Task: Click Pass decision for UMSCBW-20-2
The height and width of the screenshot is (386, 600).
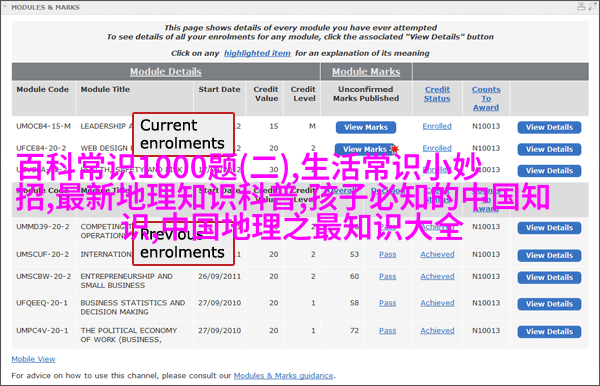Action: (388, 276)
